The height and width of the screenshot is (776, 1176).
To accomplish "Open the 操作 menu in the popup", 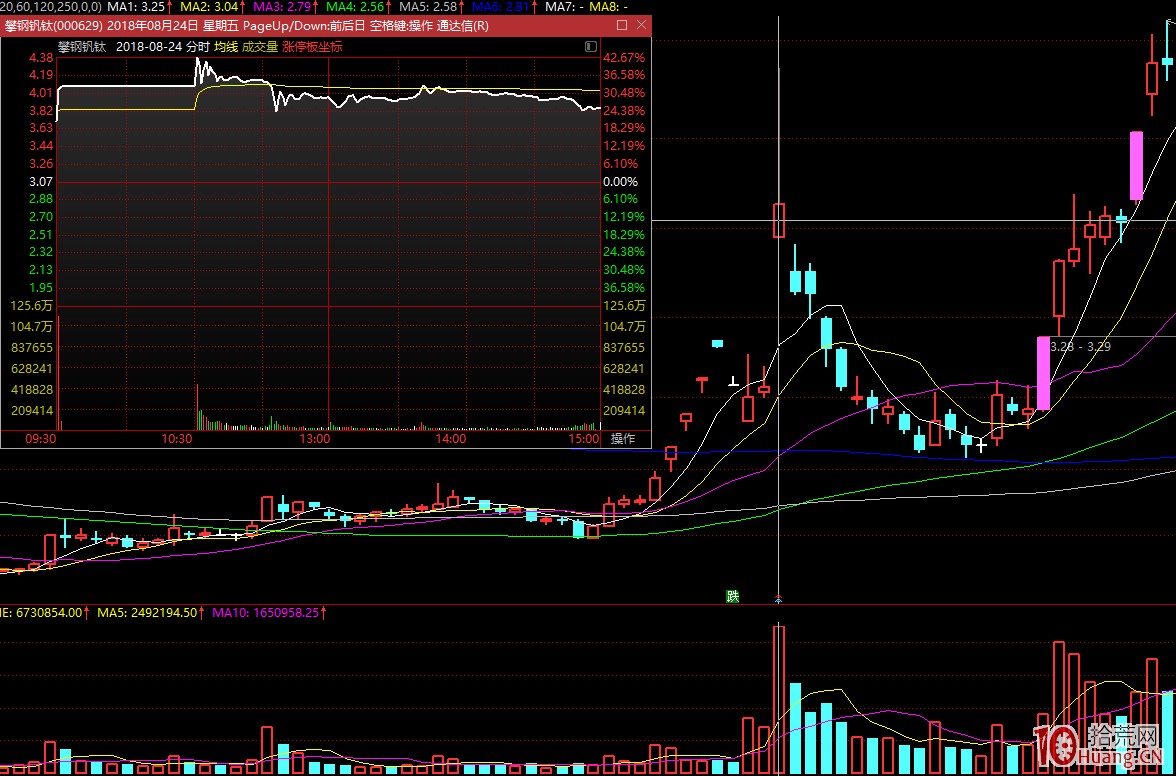I will pos(623,438).
